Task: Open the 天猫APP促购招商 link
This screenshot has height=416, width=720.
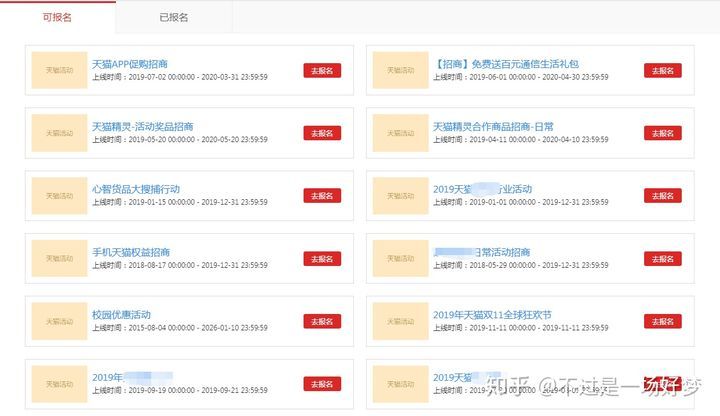Action: 129,64
